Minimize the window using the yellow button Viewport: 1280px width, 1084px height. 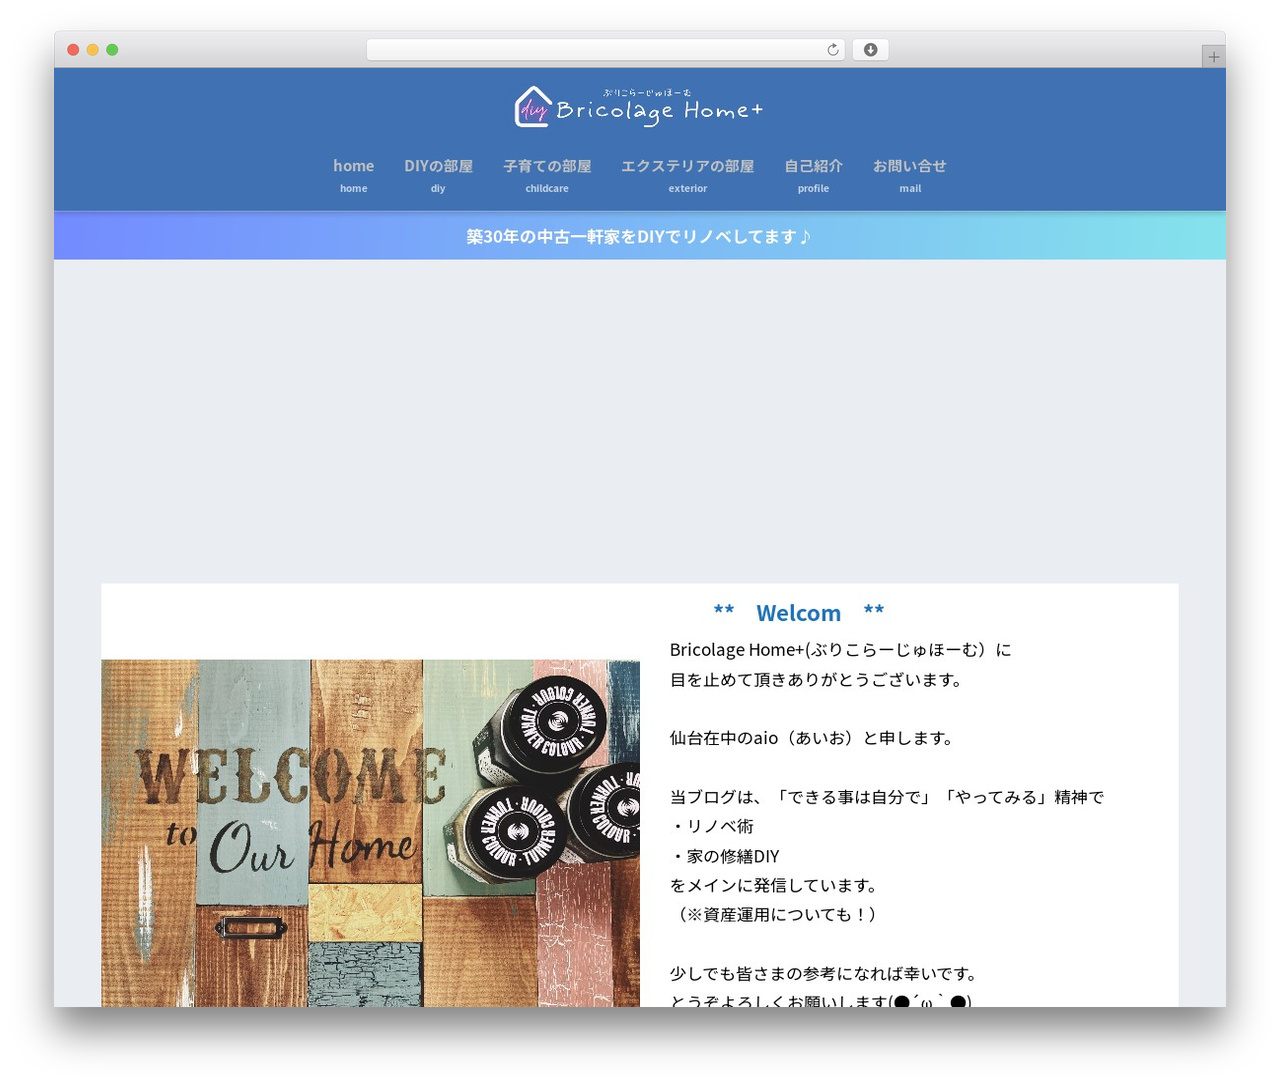point(92,50)
